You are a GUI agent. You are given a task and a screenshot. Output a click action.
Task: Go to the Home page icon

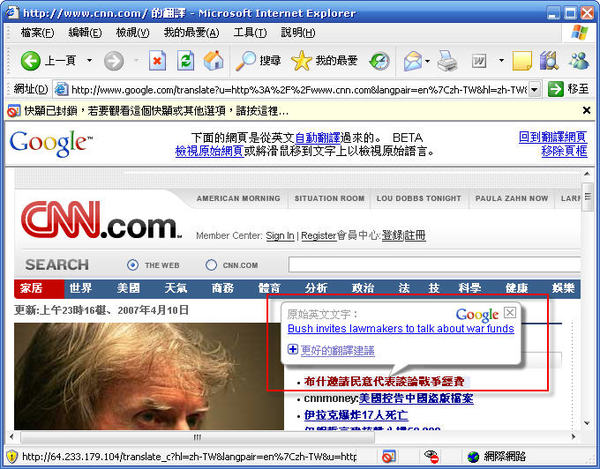point(214,61)
